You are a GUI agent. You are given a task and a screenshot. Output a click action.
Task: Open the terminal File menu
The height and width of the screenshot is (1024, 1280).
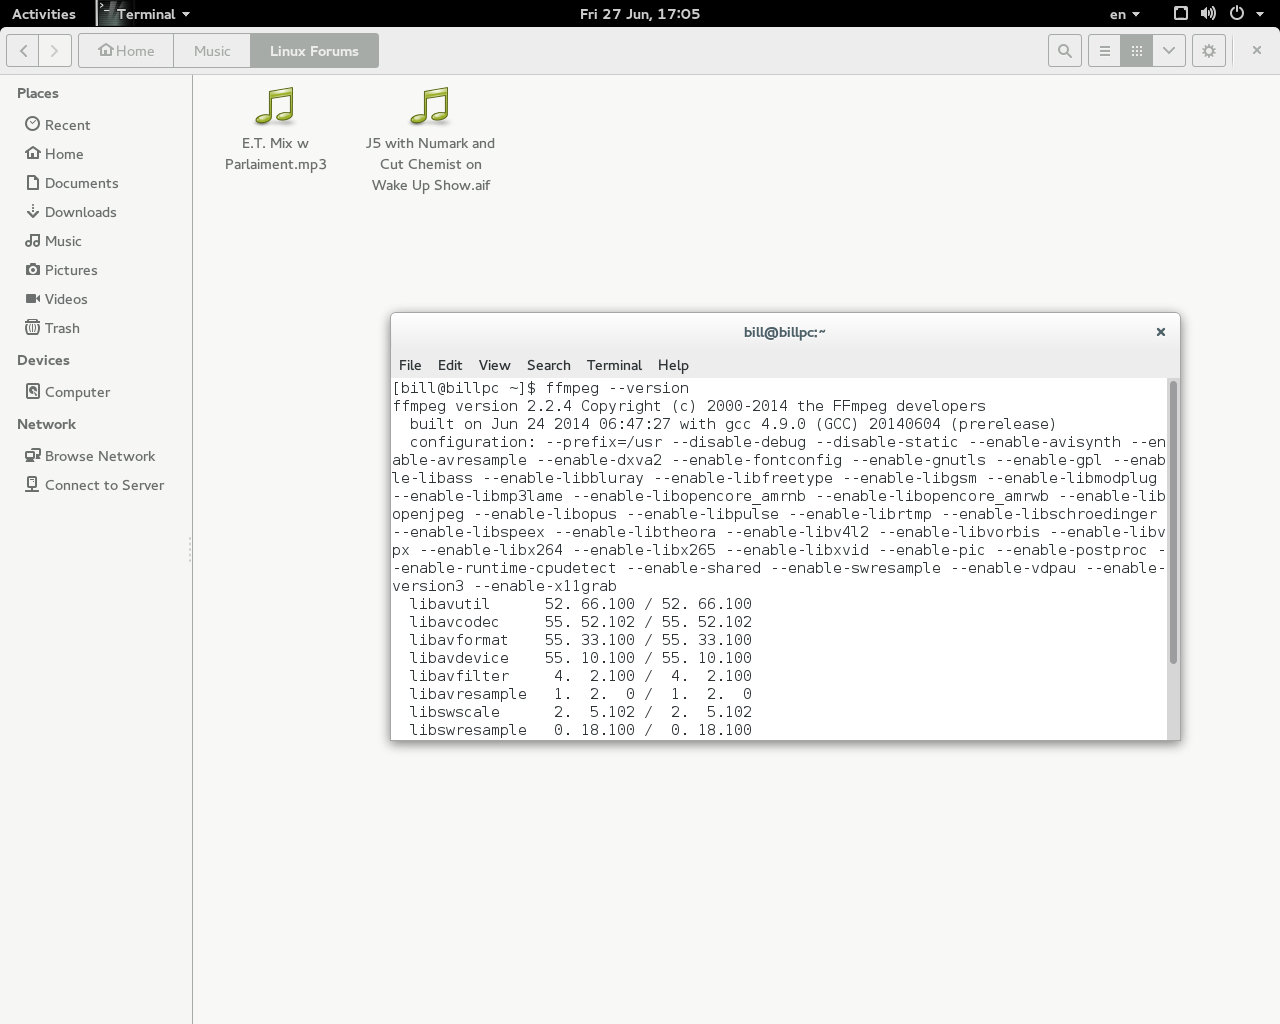coord(410,365)
